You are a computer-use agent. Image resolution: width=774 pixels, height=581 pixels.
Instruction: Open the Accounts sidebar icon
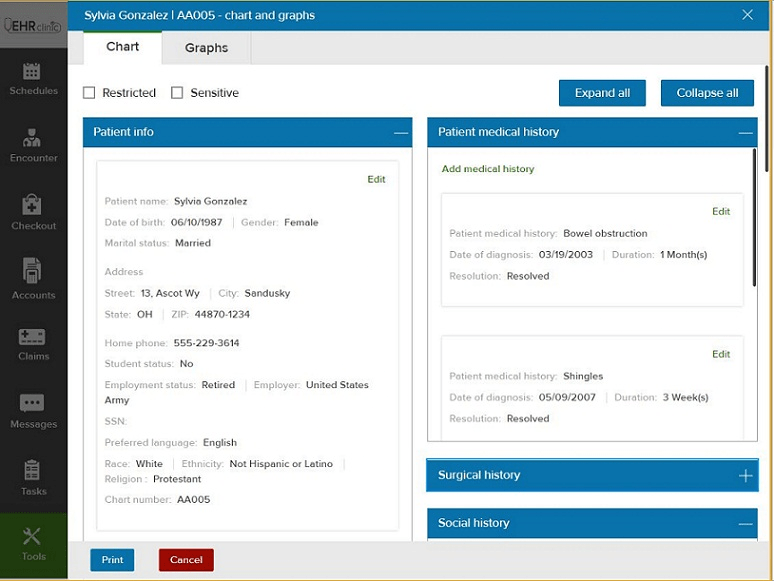point(32,272)
